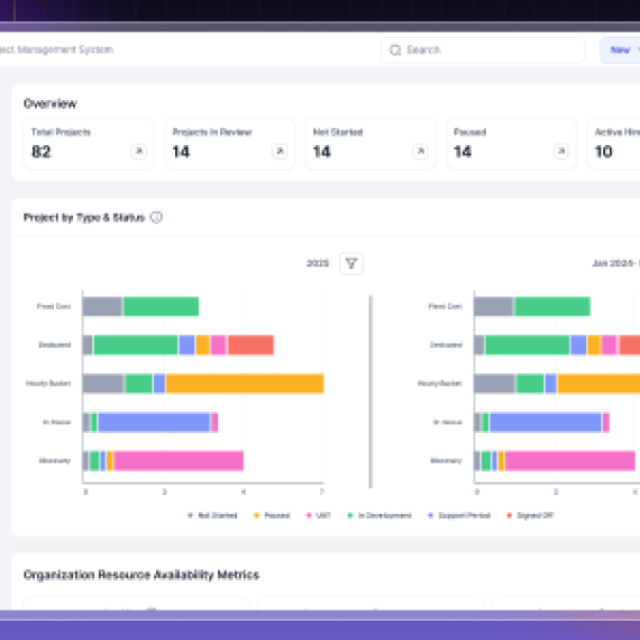This screenshot has height=640, width=640.
Task: Expand the New dropdown button
Action: [x=620, y=50]
